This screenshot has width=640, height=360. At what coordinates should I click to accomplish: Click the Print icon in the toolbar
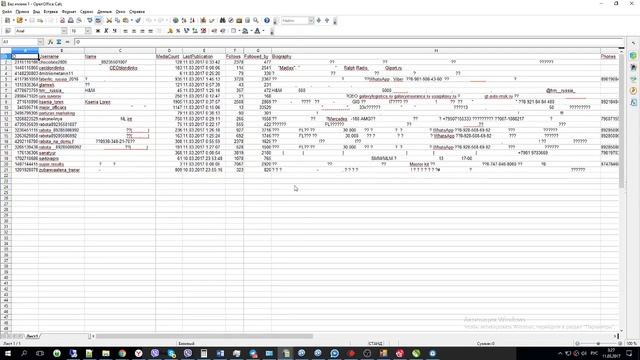pos(71,20)
